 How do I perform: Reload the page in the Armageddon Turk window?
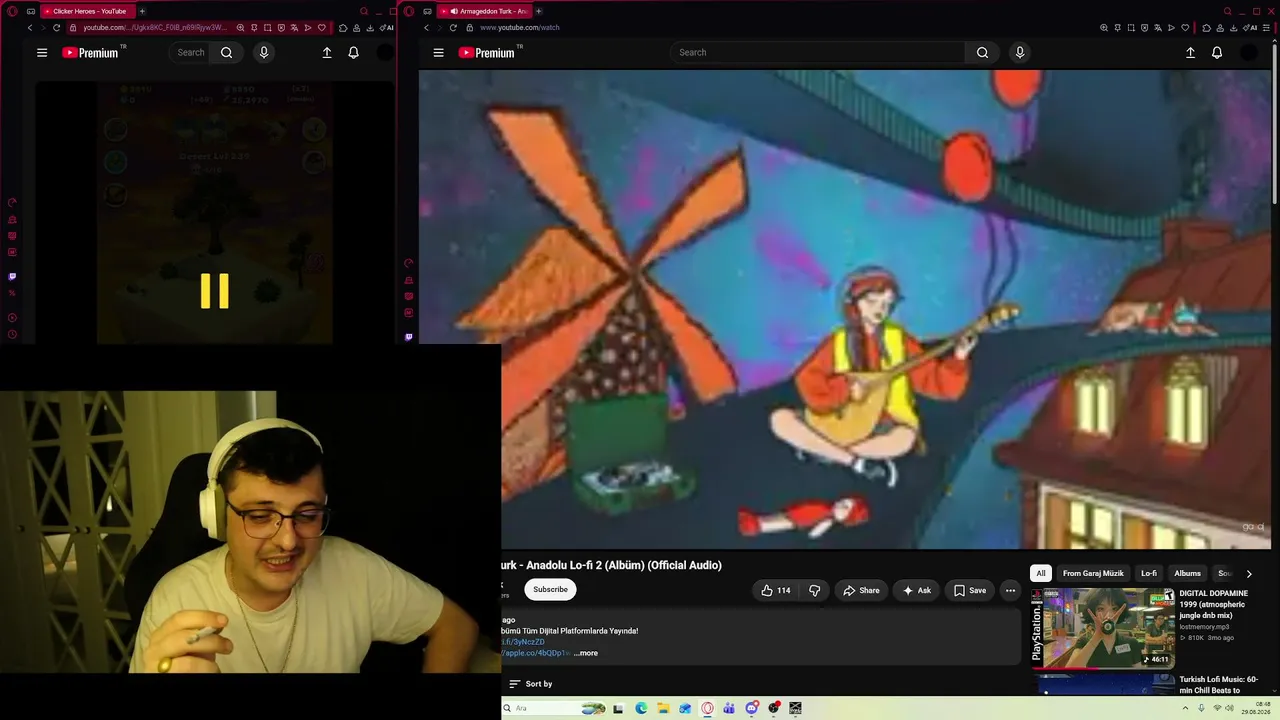pyautogui.click(x=453, y=28)
